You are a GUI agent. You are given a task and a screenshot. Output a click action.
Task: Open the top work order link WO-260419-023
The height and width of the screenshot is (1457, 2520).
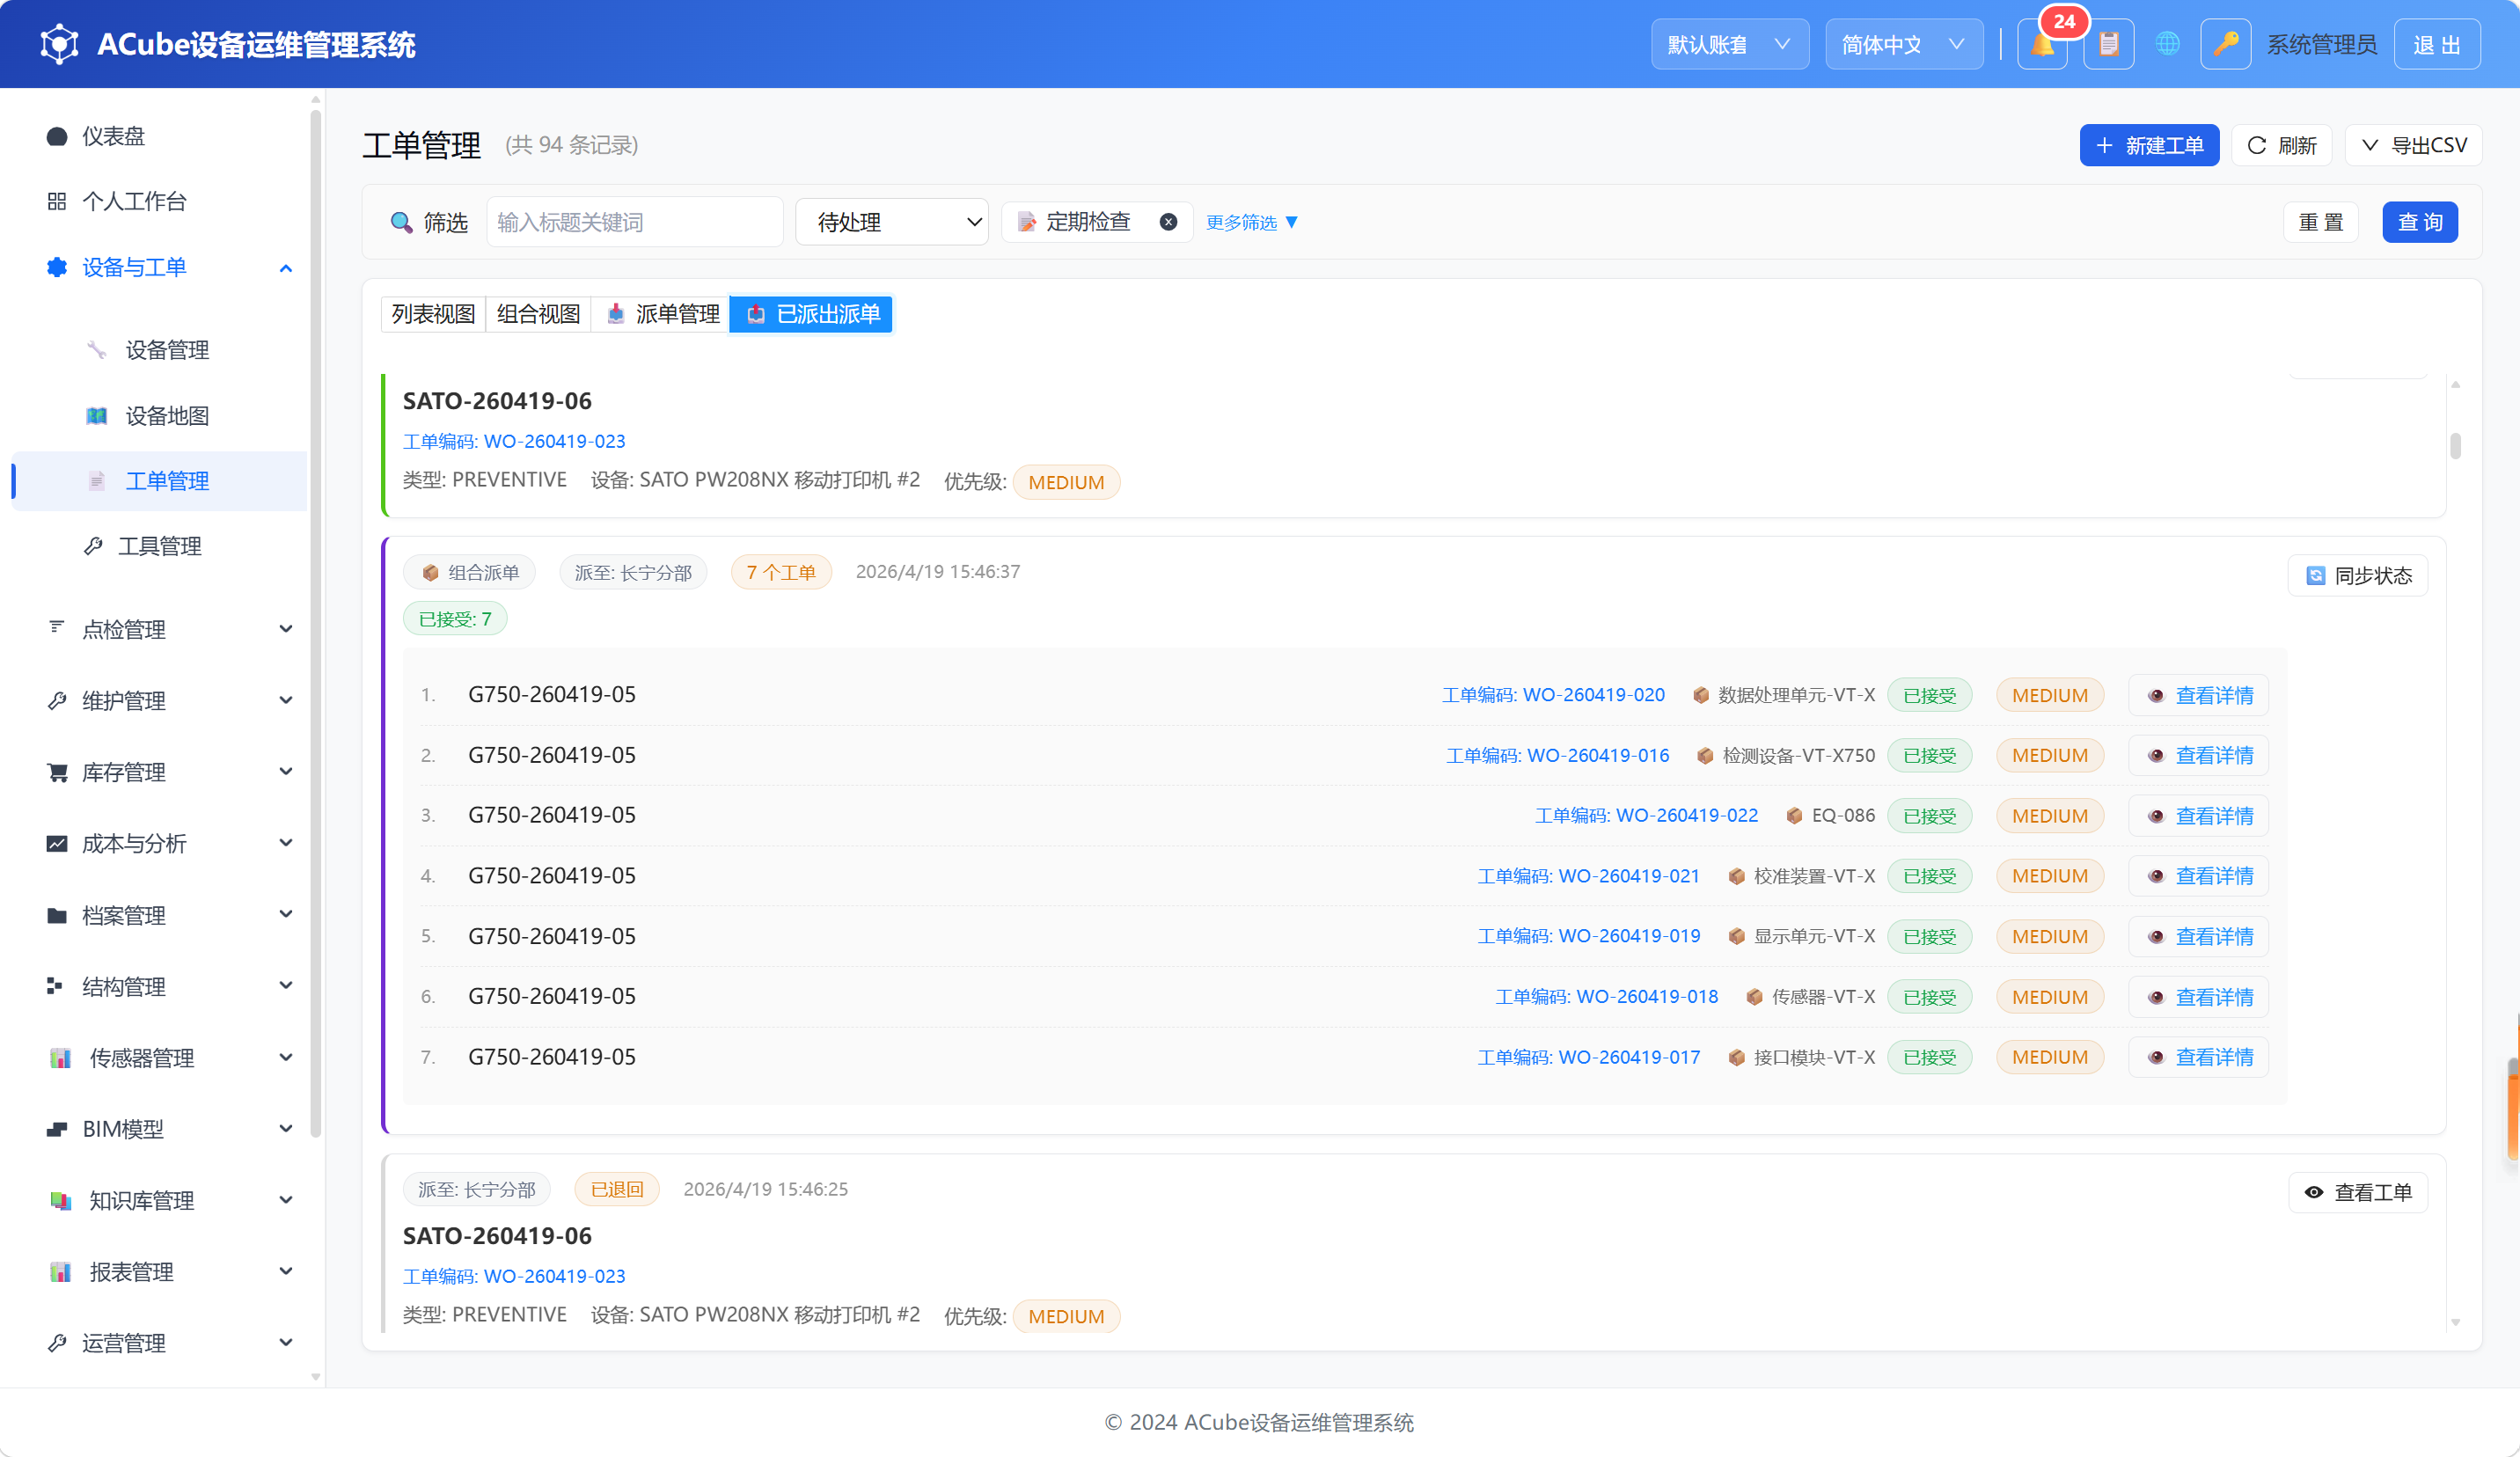[514, 441]
